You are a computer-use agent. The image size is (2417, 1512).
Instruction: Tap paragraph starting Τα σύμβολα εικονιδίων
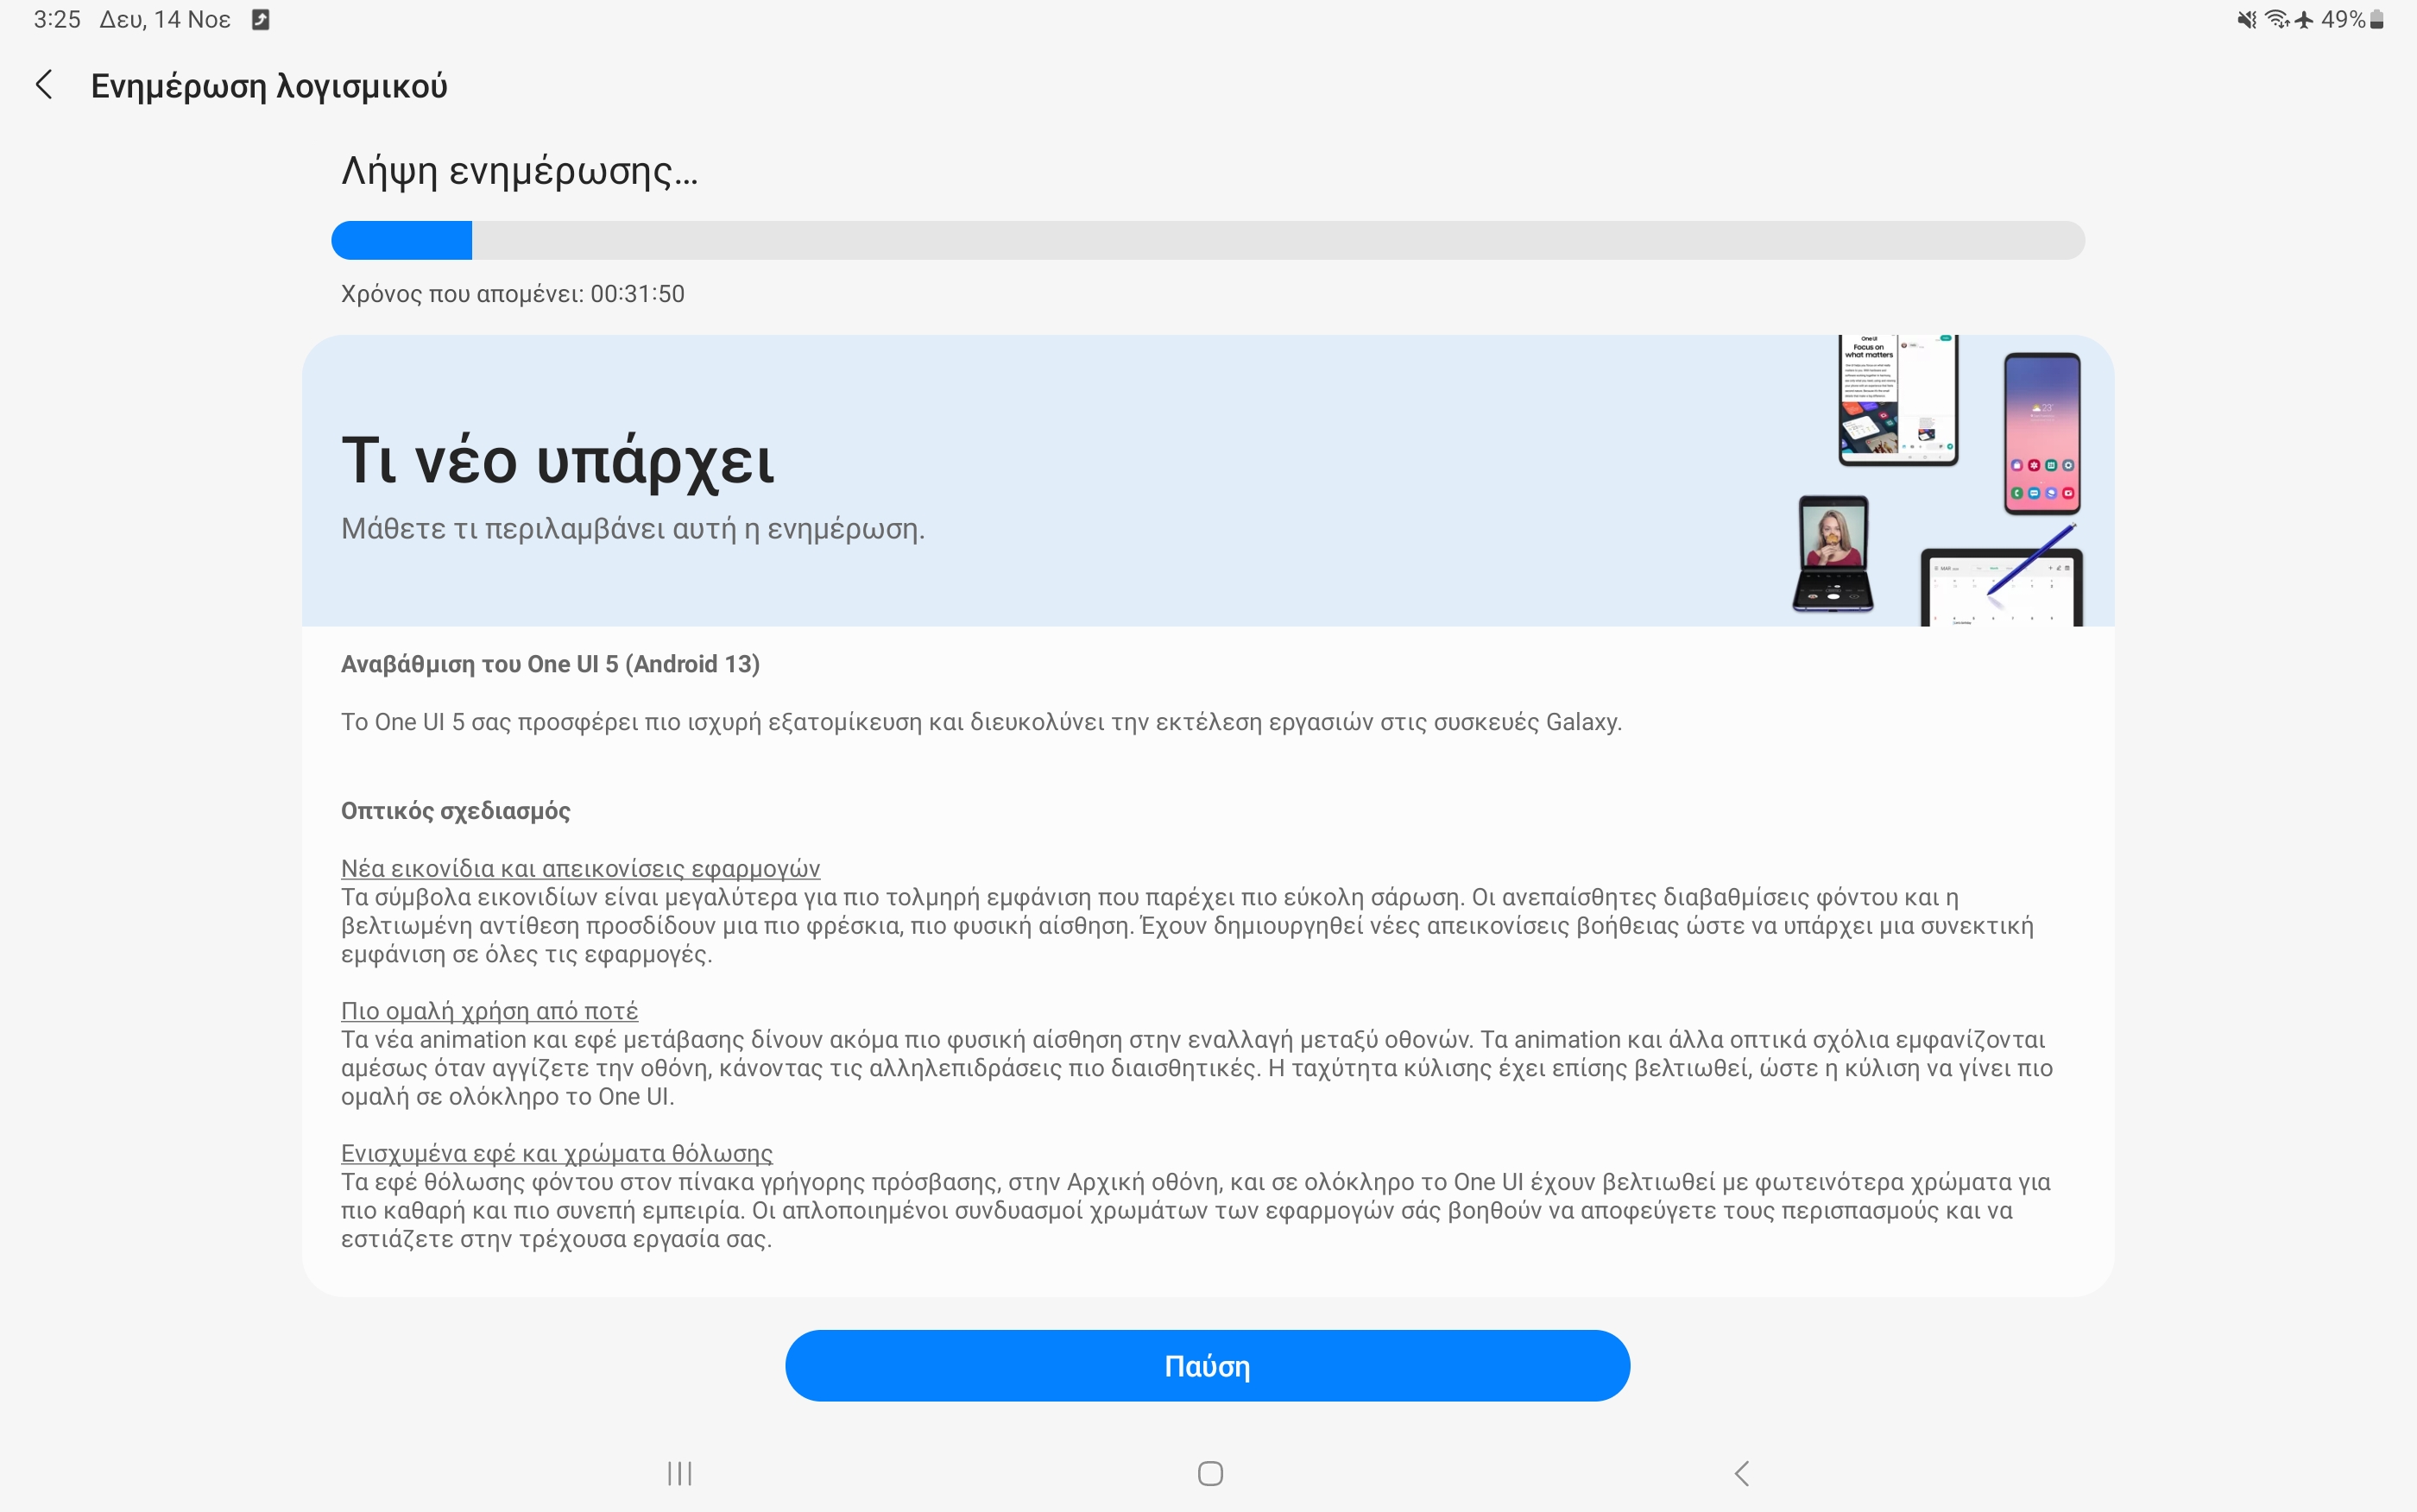[1187, 925]
